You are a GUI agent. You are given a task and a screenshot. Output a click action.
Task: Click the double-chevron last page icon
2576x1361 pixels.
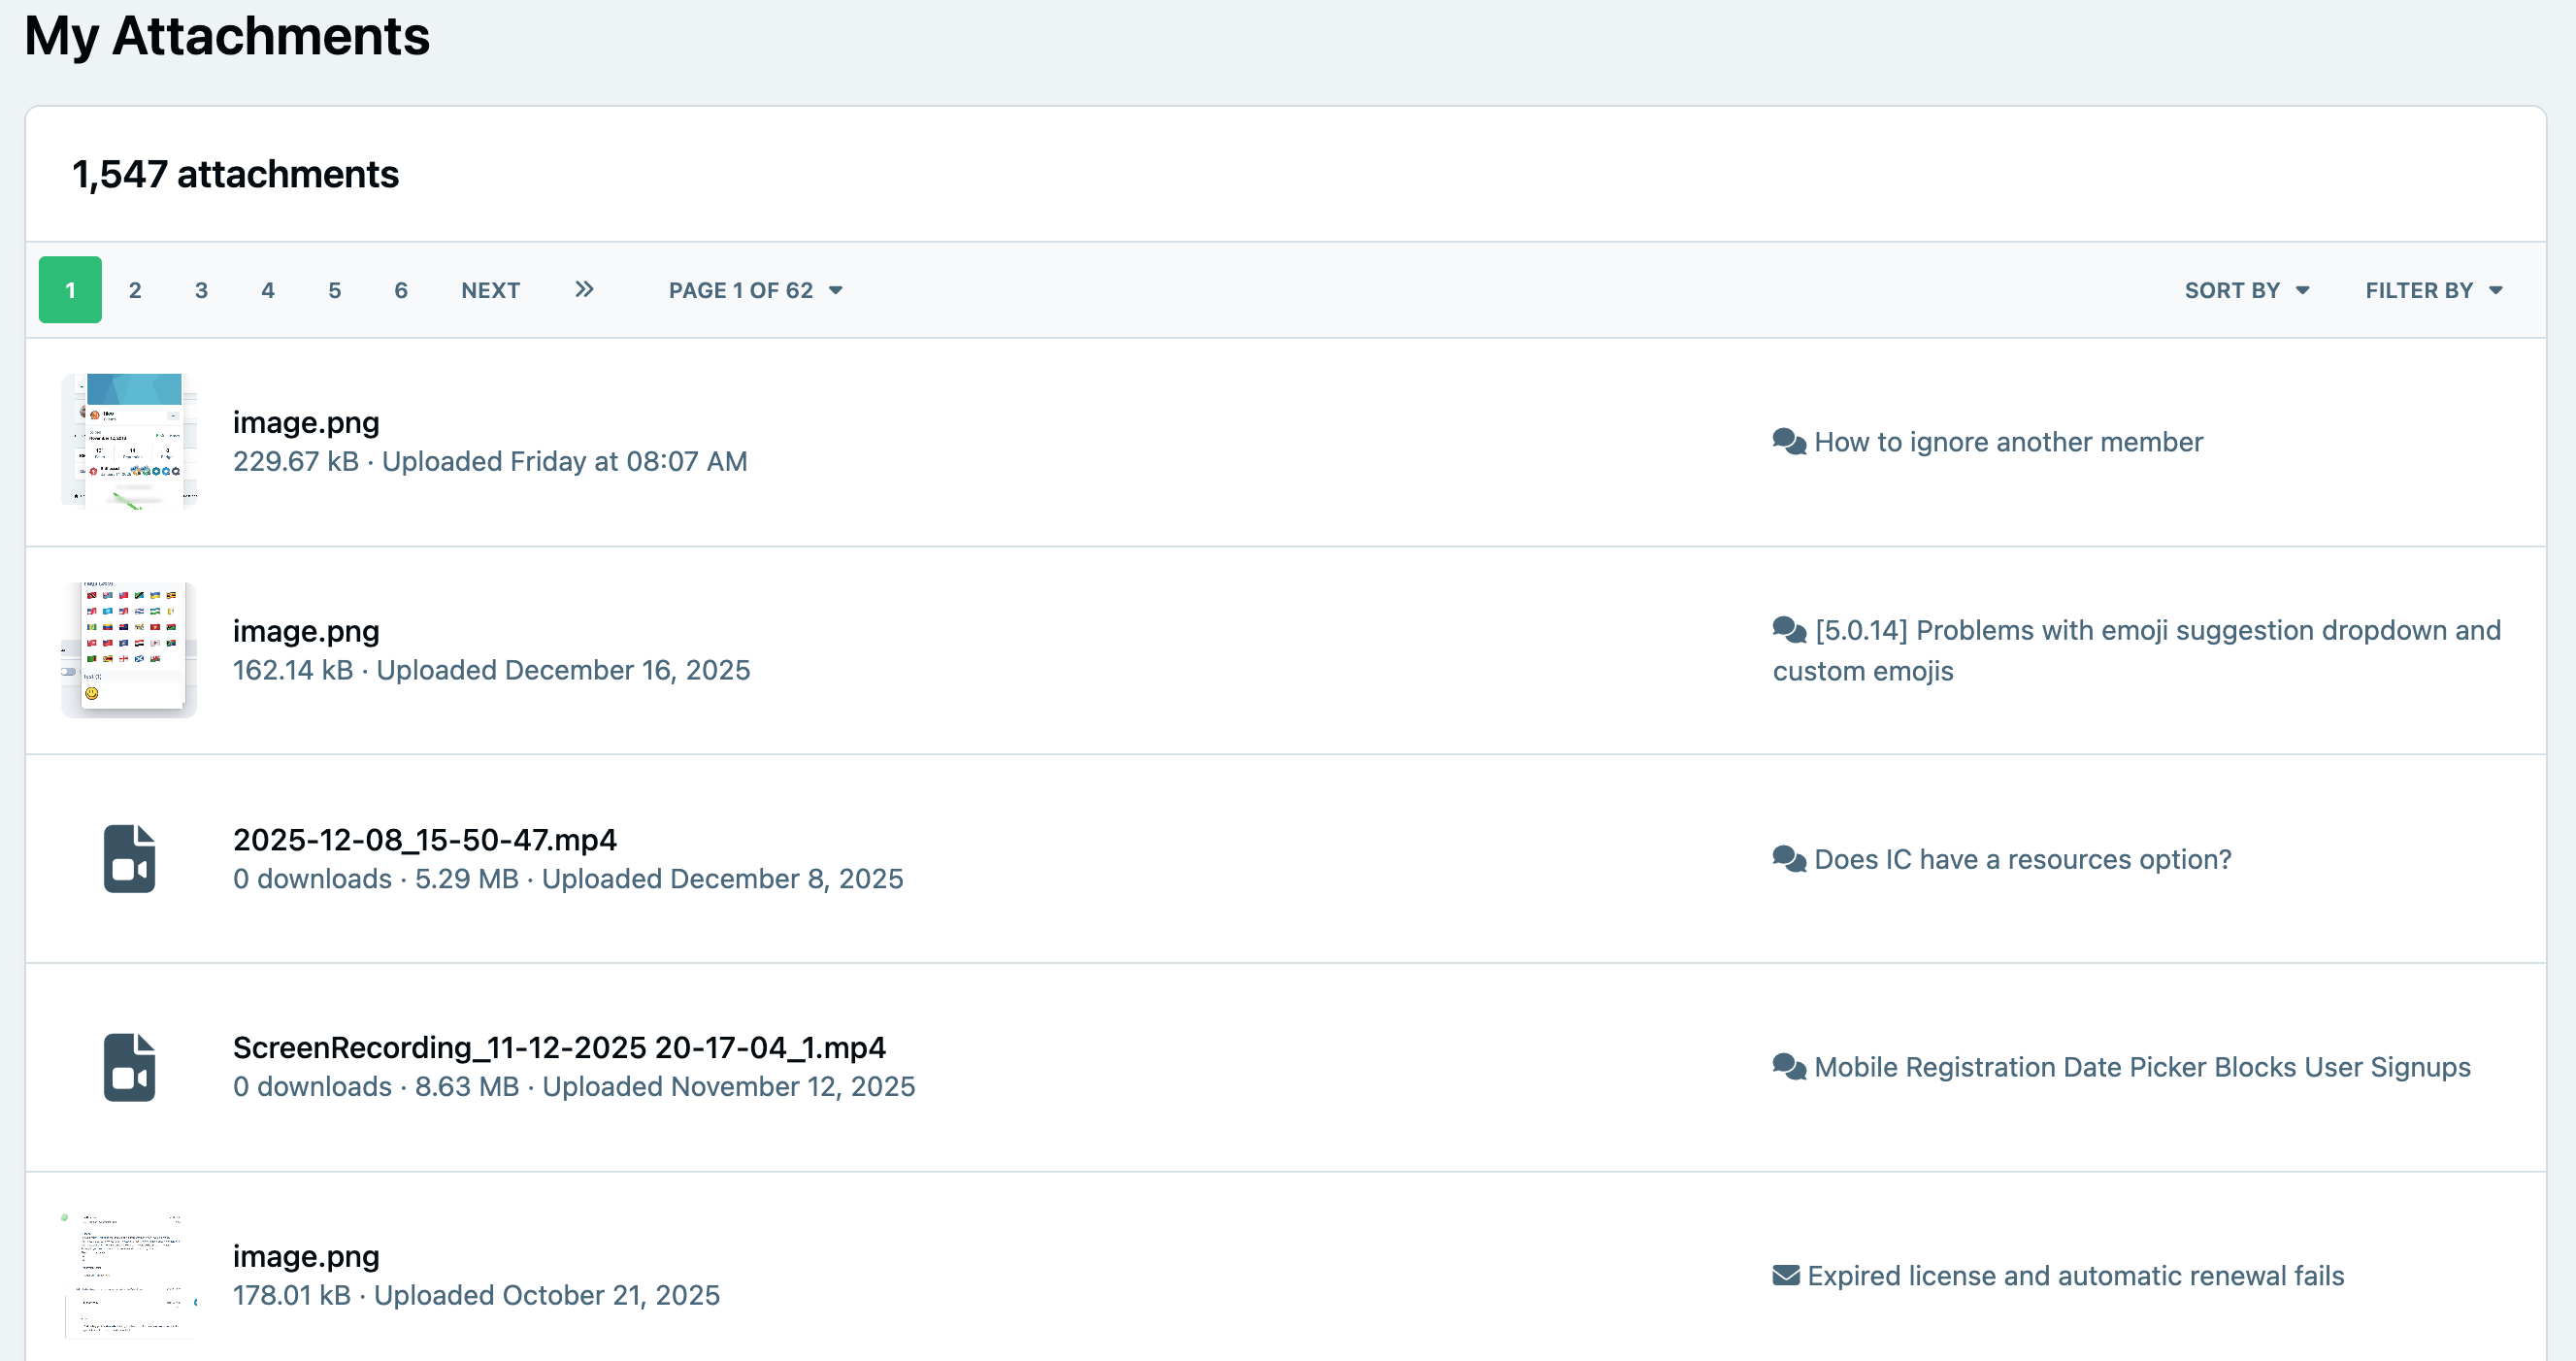tap(584, 290)
